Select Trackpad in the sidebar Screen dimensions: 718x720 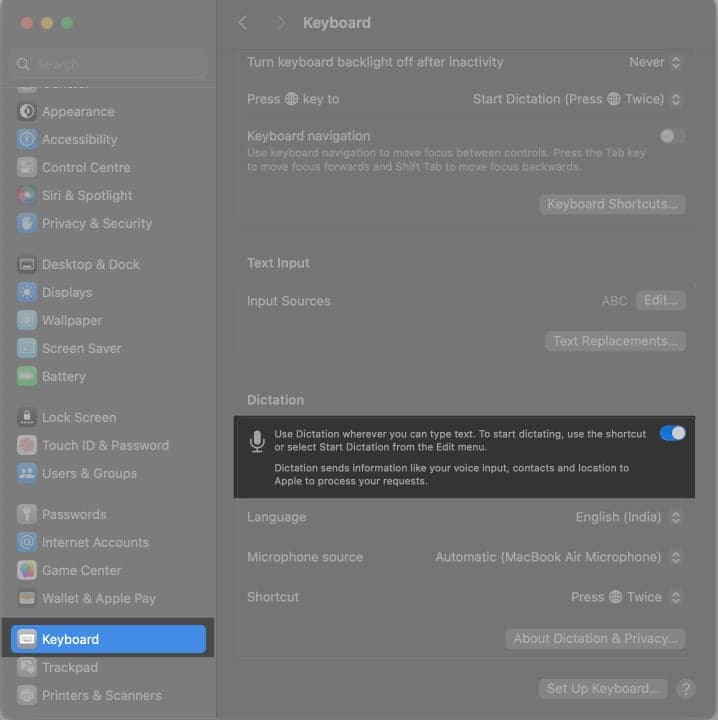109,667
